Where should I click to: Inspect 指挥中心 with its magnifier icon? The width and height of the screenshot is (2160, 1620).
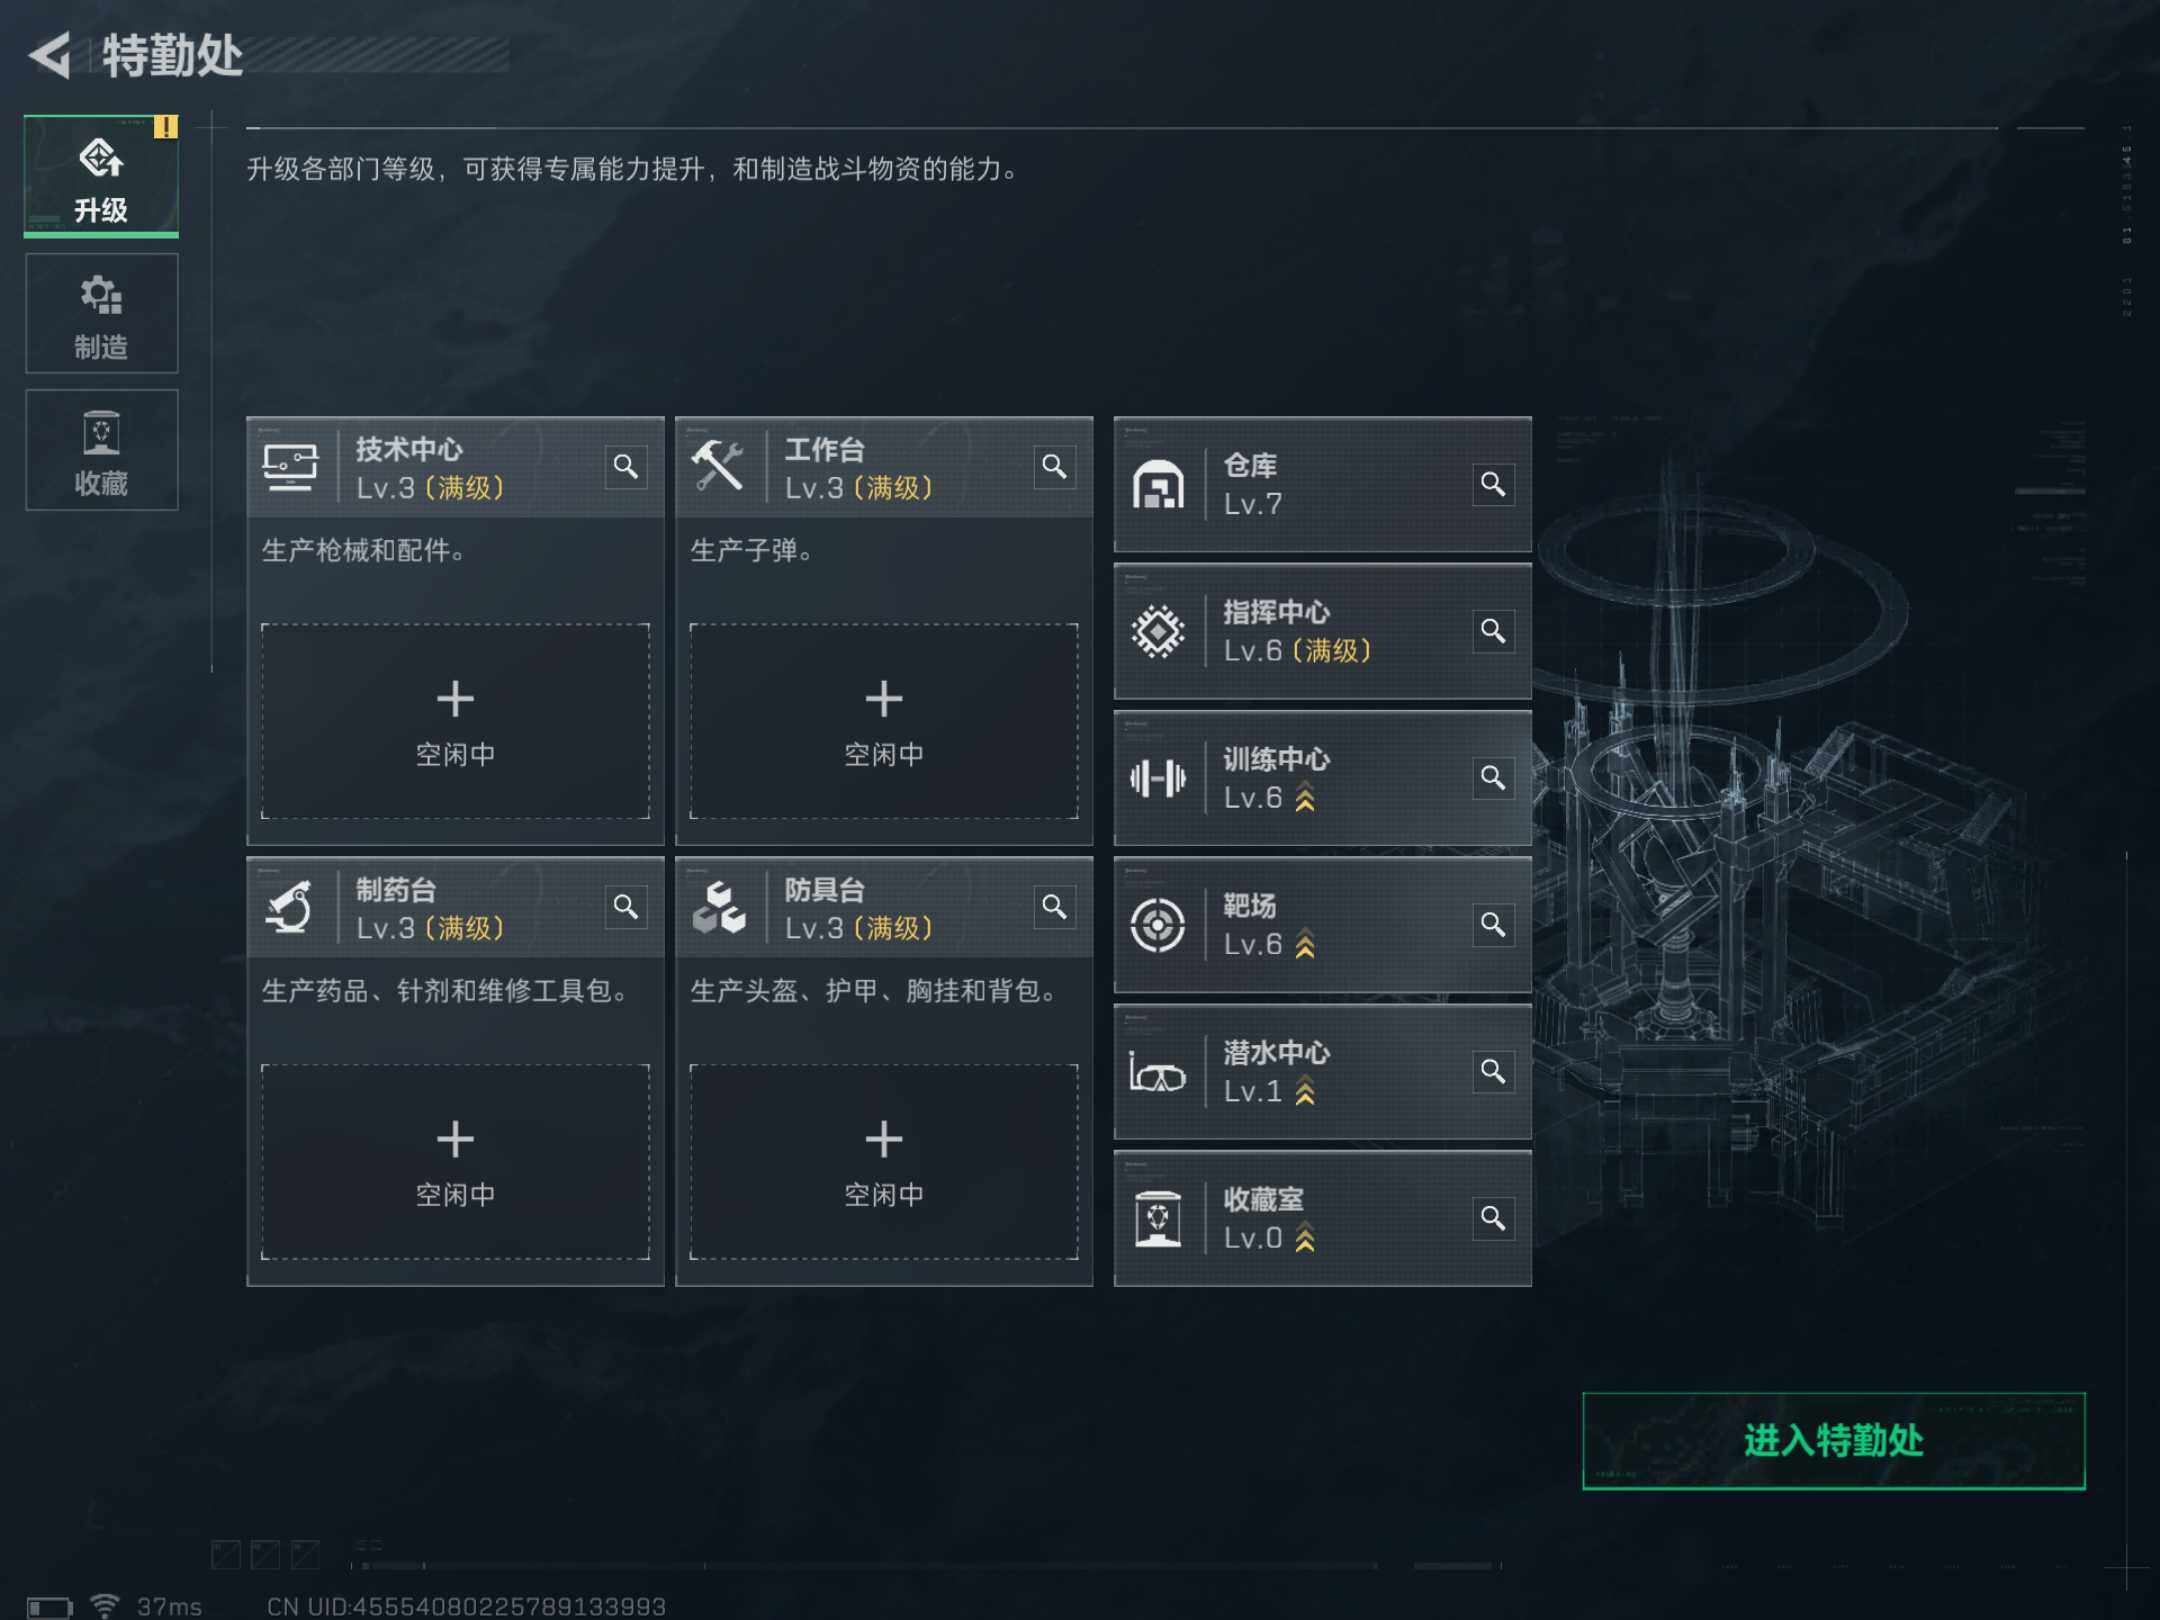click(1493, 631)
